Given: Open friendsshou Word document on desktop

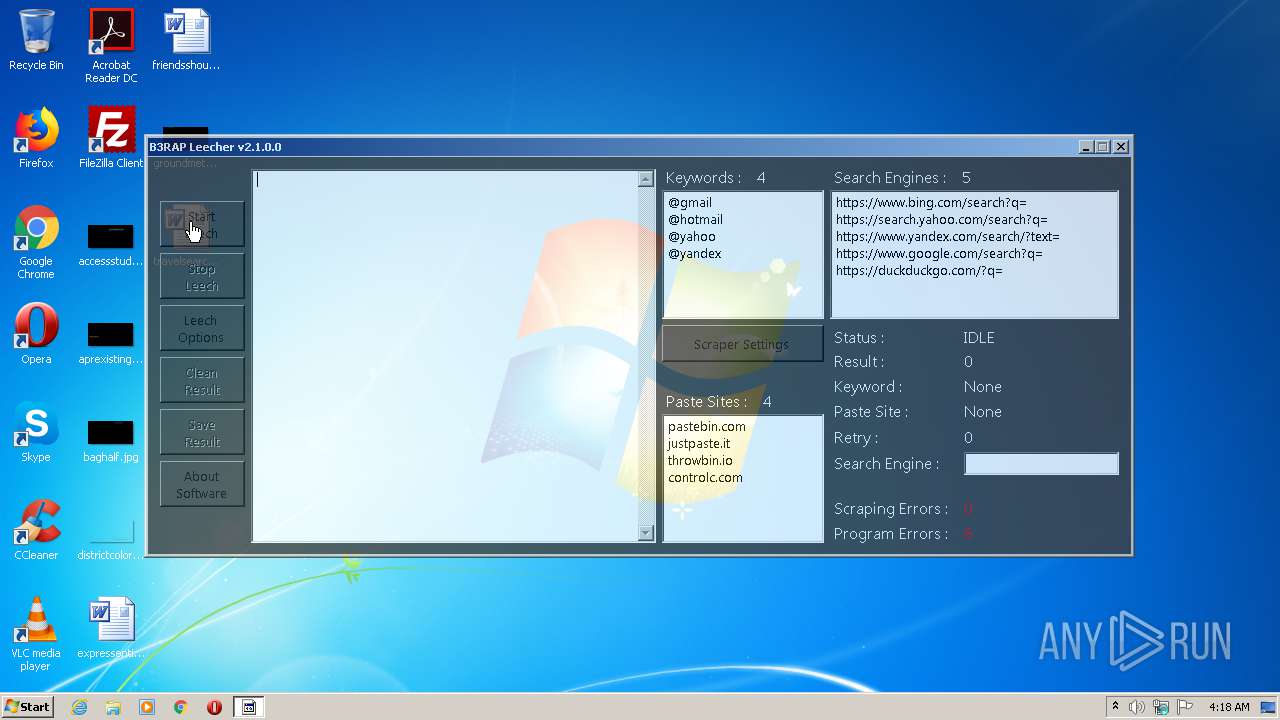Looking at the screenshot, I should [186, 40].
